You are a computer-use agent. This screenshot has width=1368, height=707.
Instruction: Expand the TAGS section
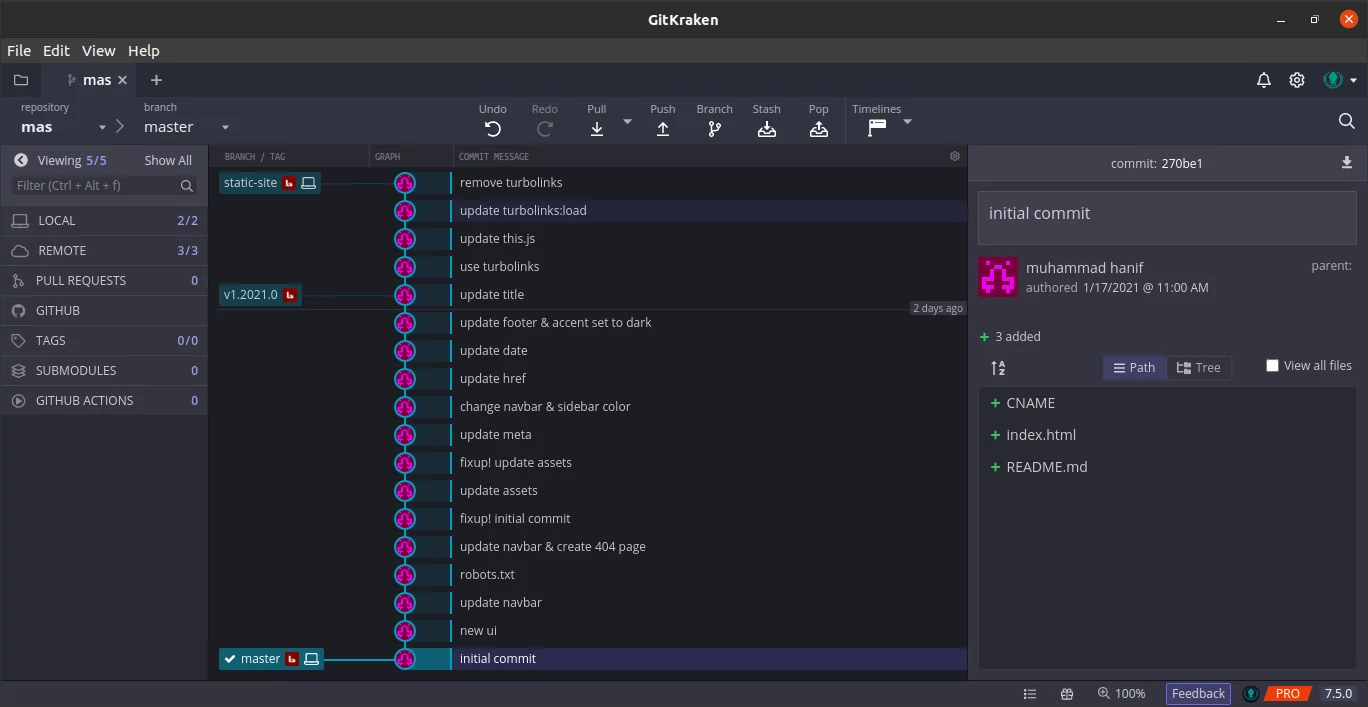[104, 341]
